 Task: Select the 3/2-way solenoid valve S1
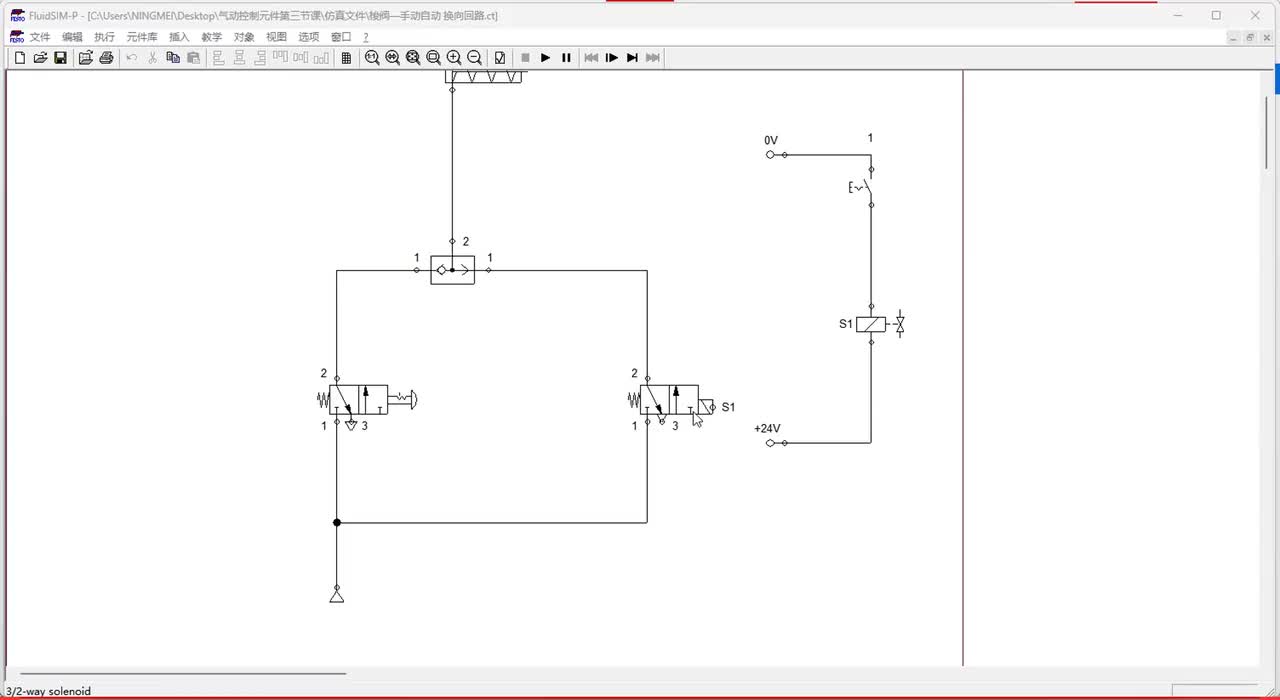click(x=670, y=400)
